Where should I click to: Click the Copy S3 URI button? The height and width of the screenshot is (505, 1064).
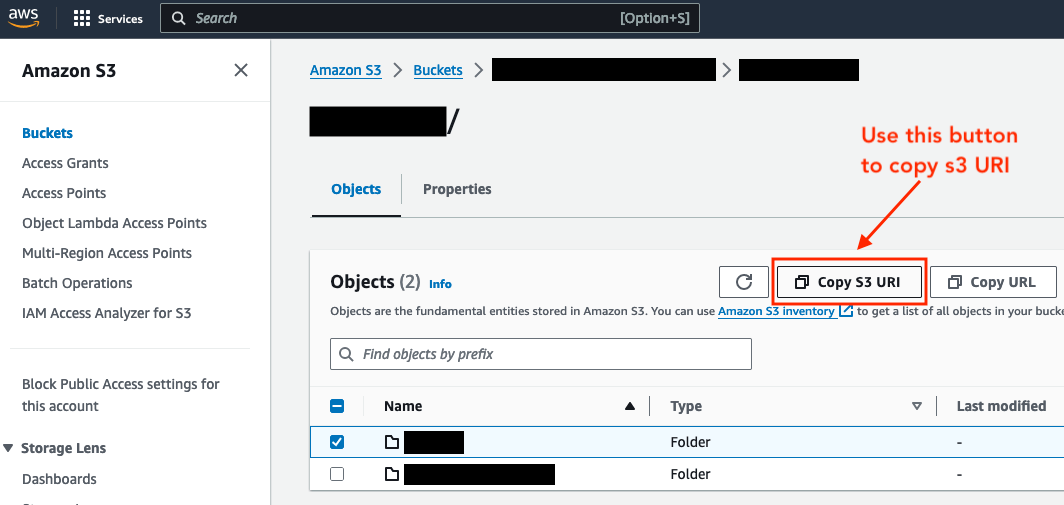pos(850,282)
